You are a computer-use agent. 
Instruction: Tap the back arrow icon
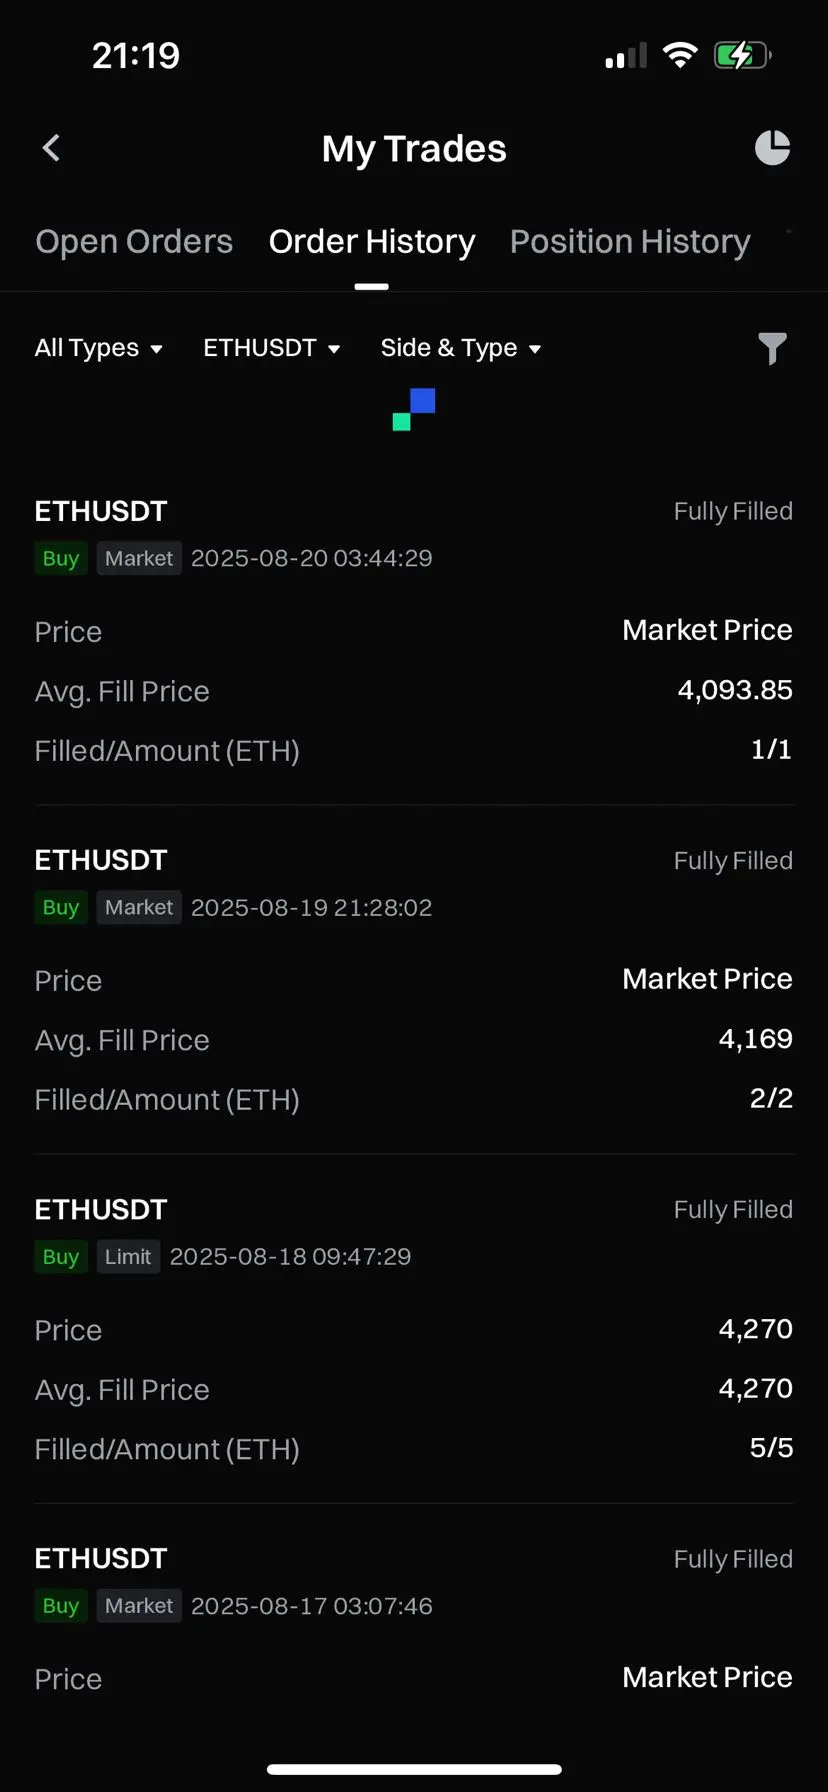click(x=51, y=148)
